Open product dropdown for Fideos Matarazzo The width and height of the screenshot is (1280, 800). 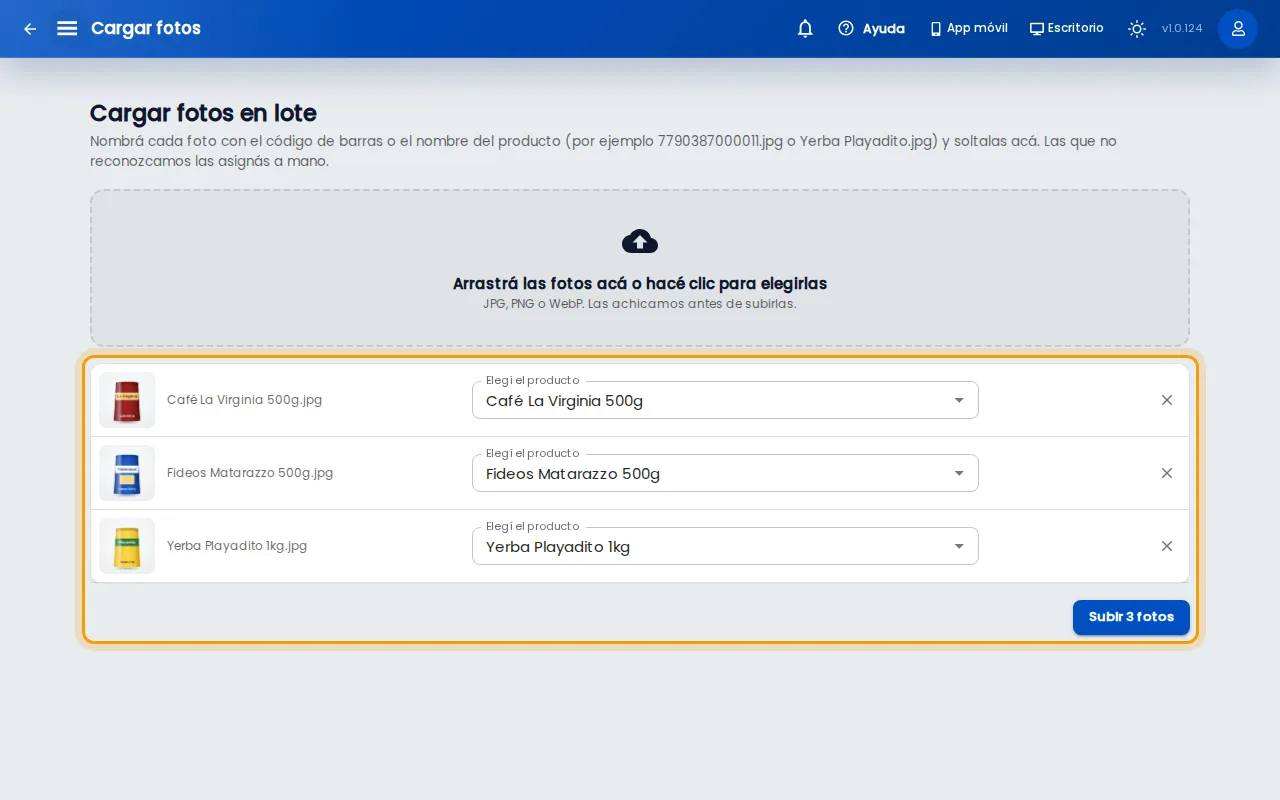pyautogui.click(x=725, y=473)
